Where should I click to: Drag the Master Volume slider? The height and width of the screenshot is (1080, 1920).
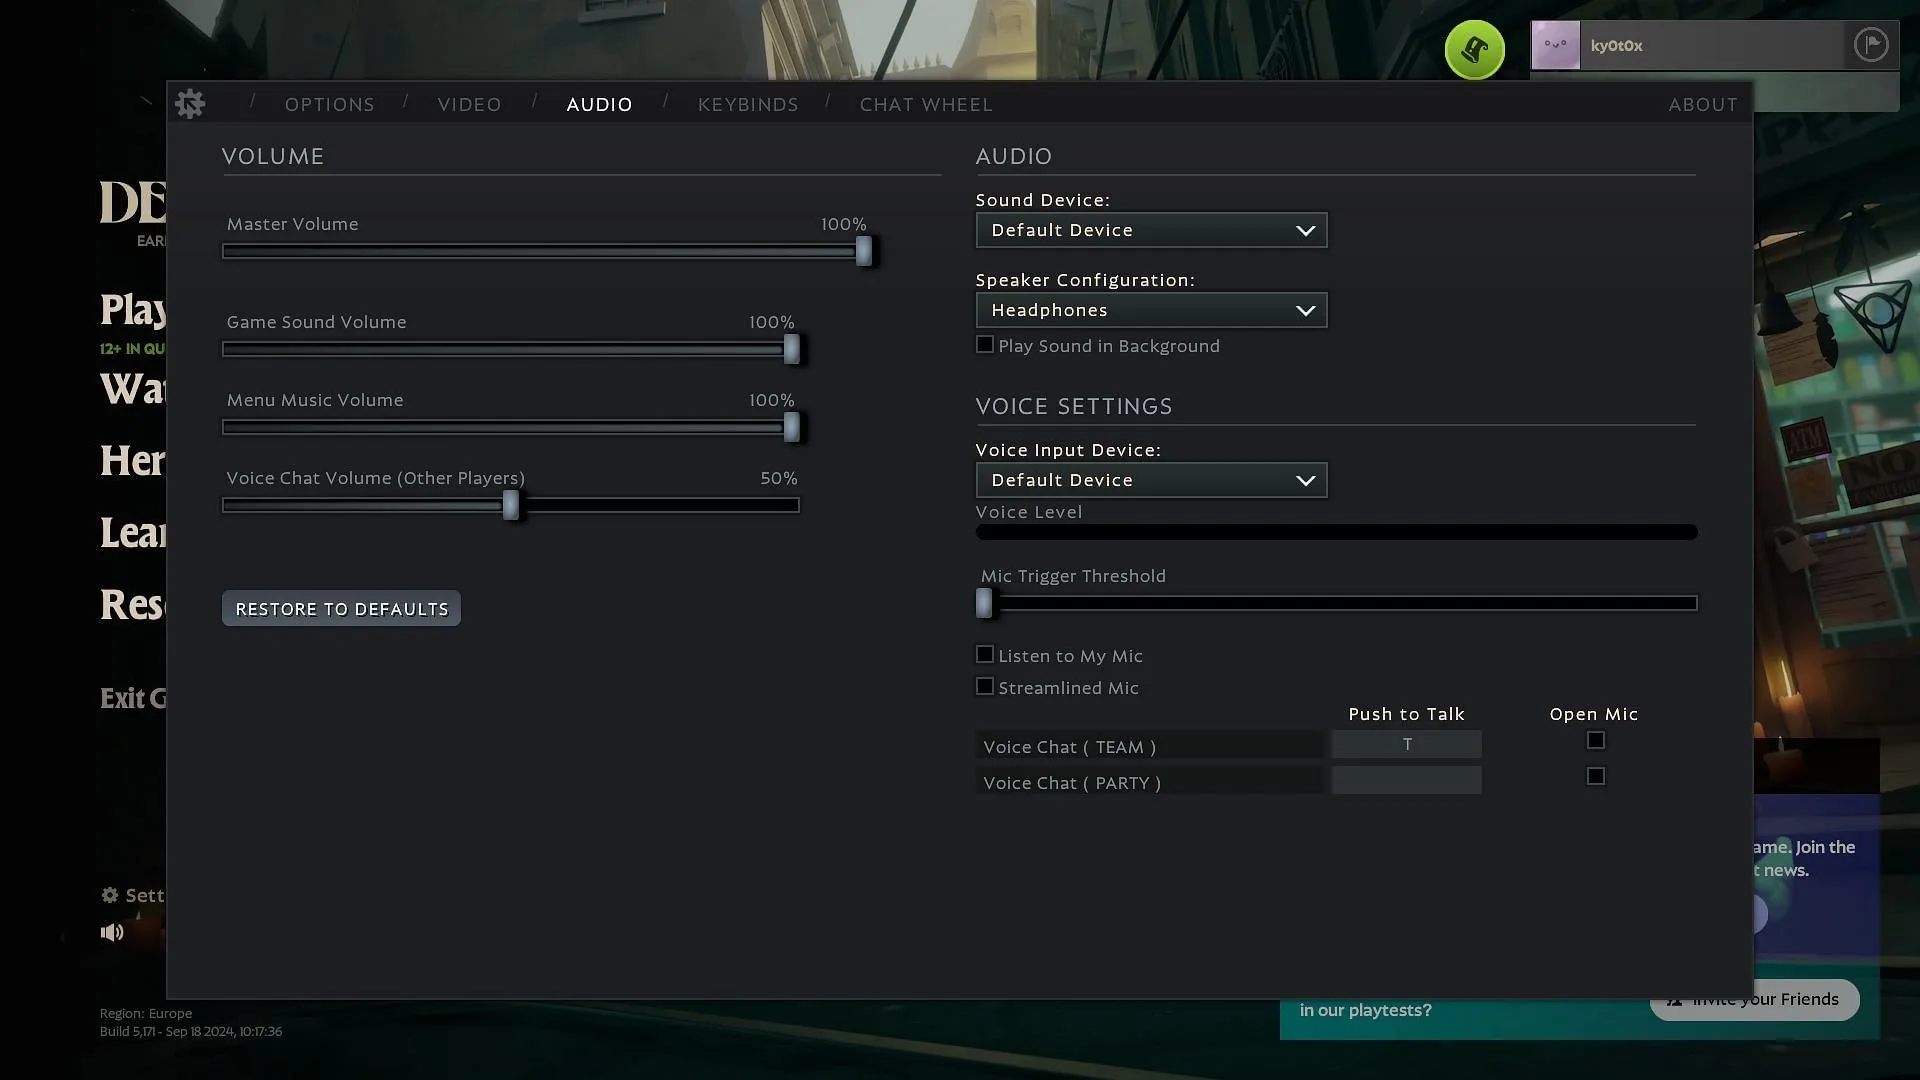(x=864, y=251)
